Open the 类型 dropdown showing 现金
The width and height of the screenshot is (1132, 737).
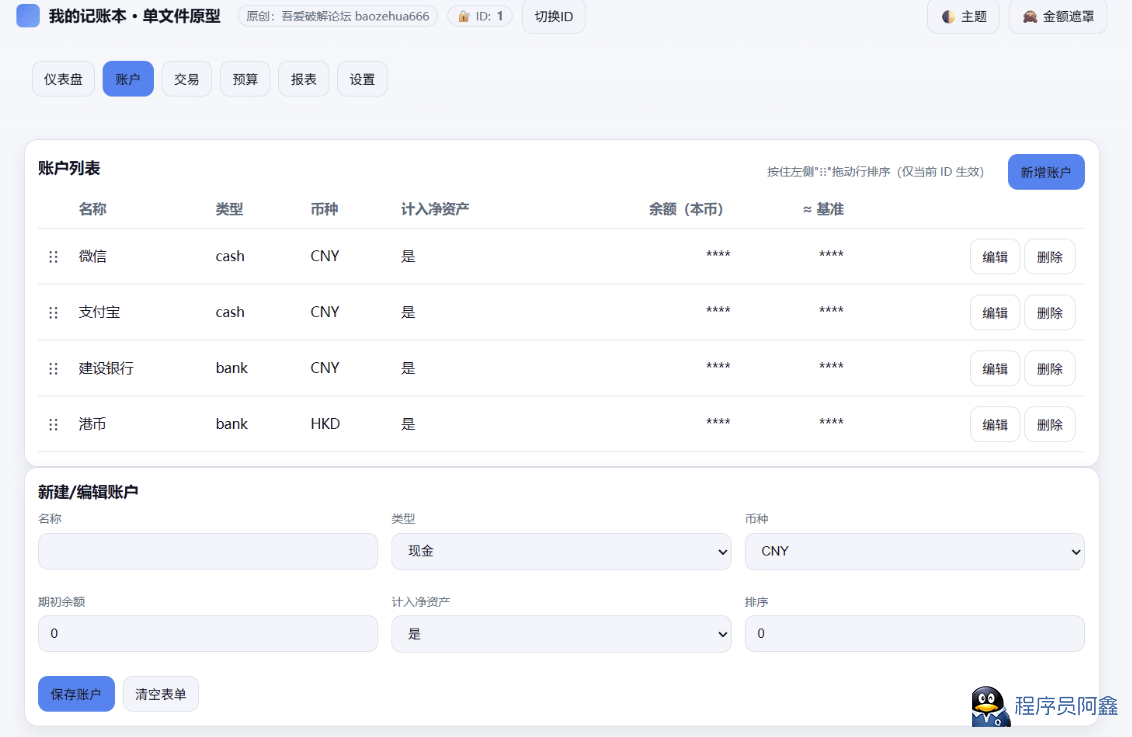561,551
